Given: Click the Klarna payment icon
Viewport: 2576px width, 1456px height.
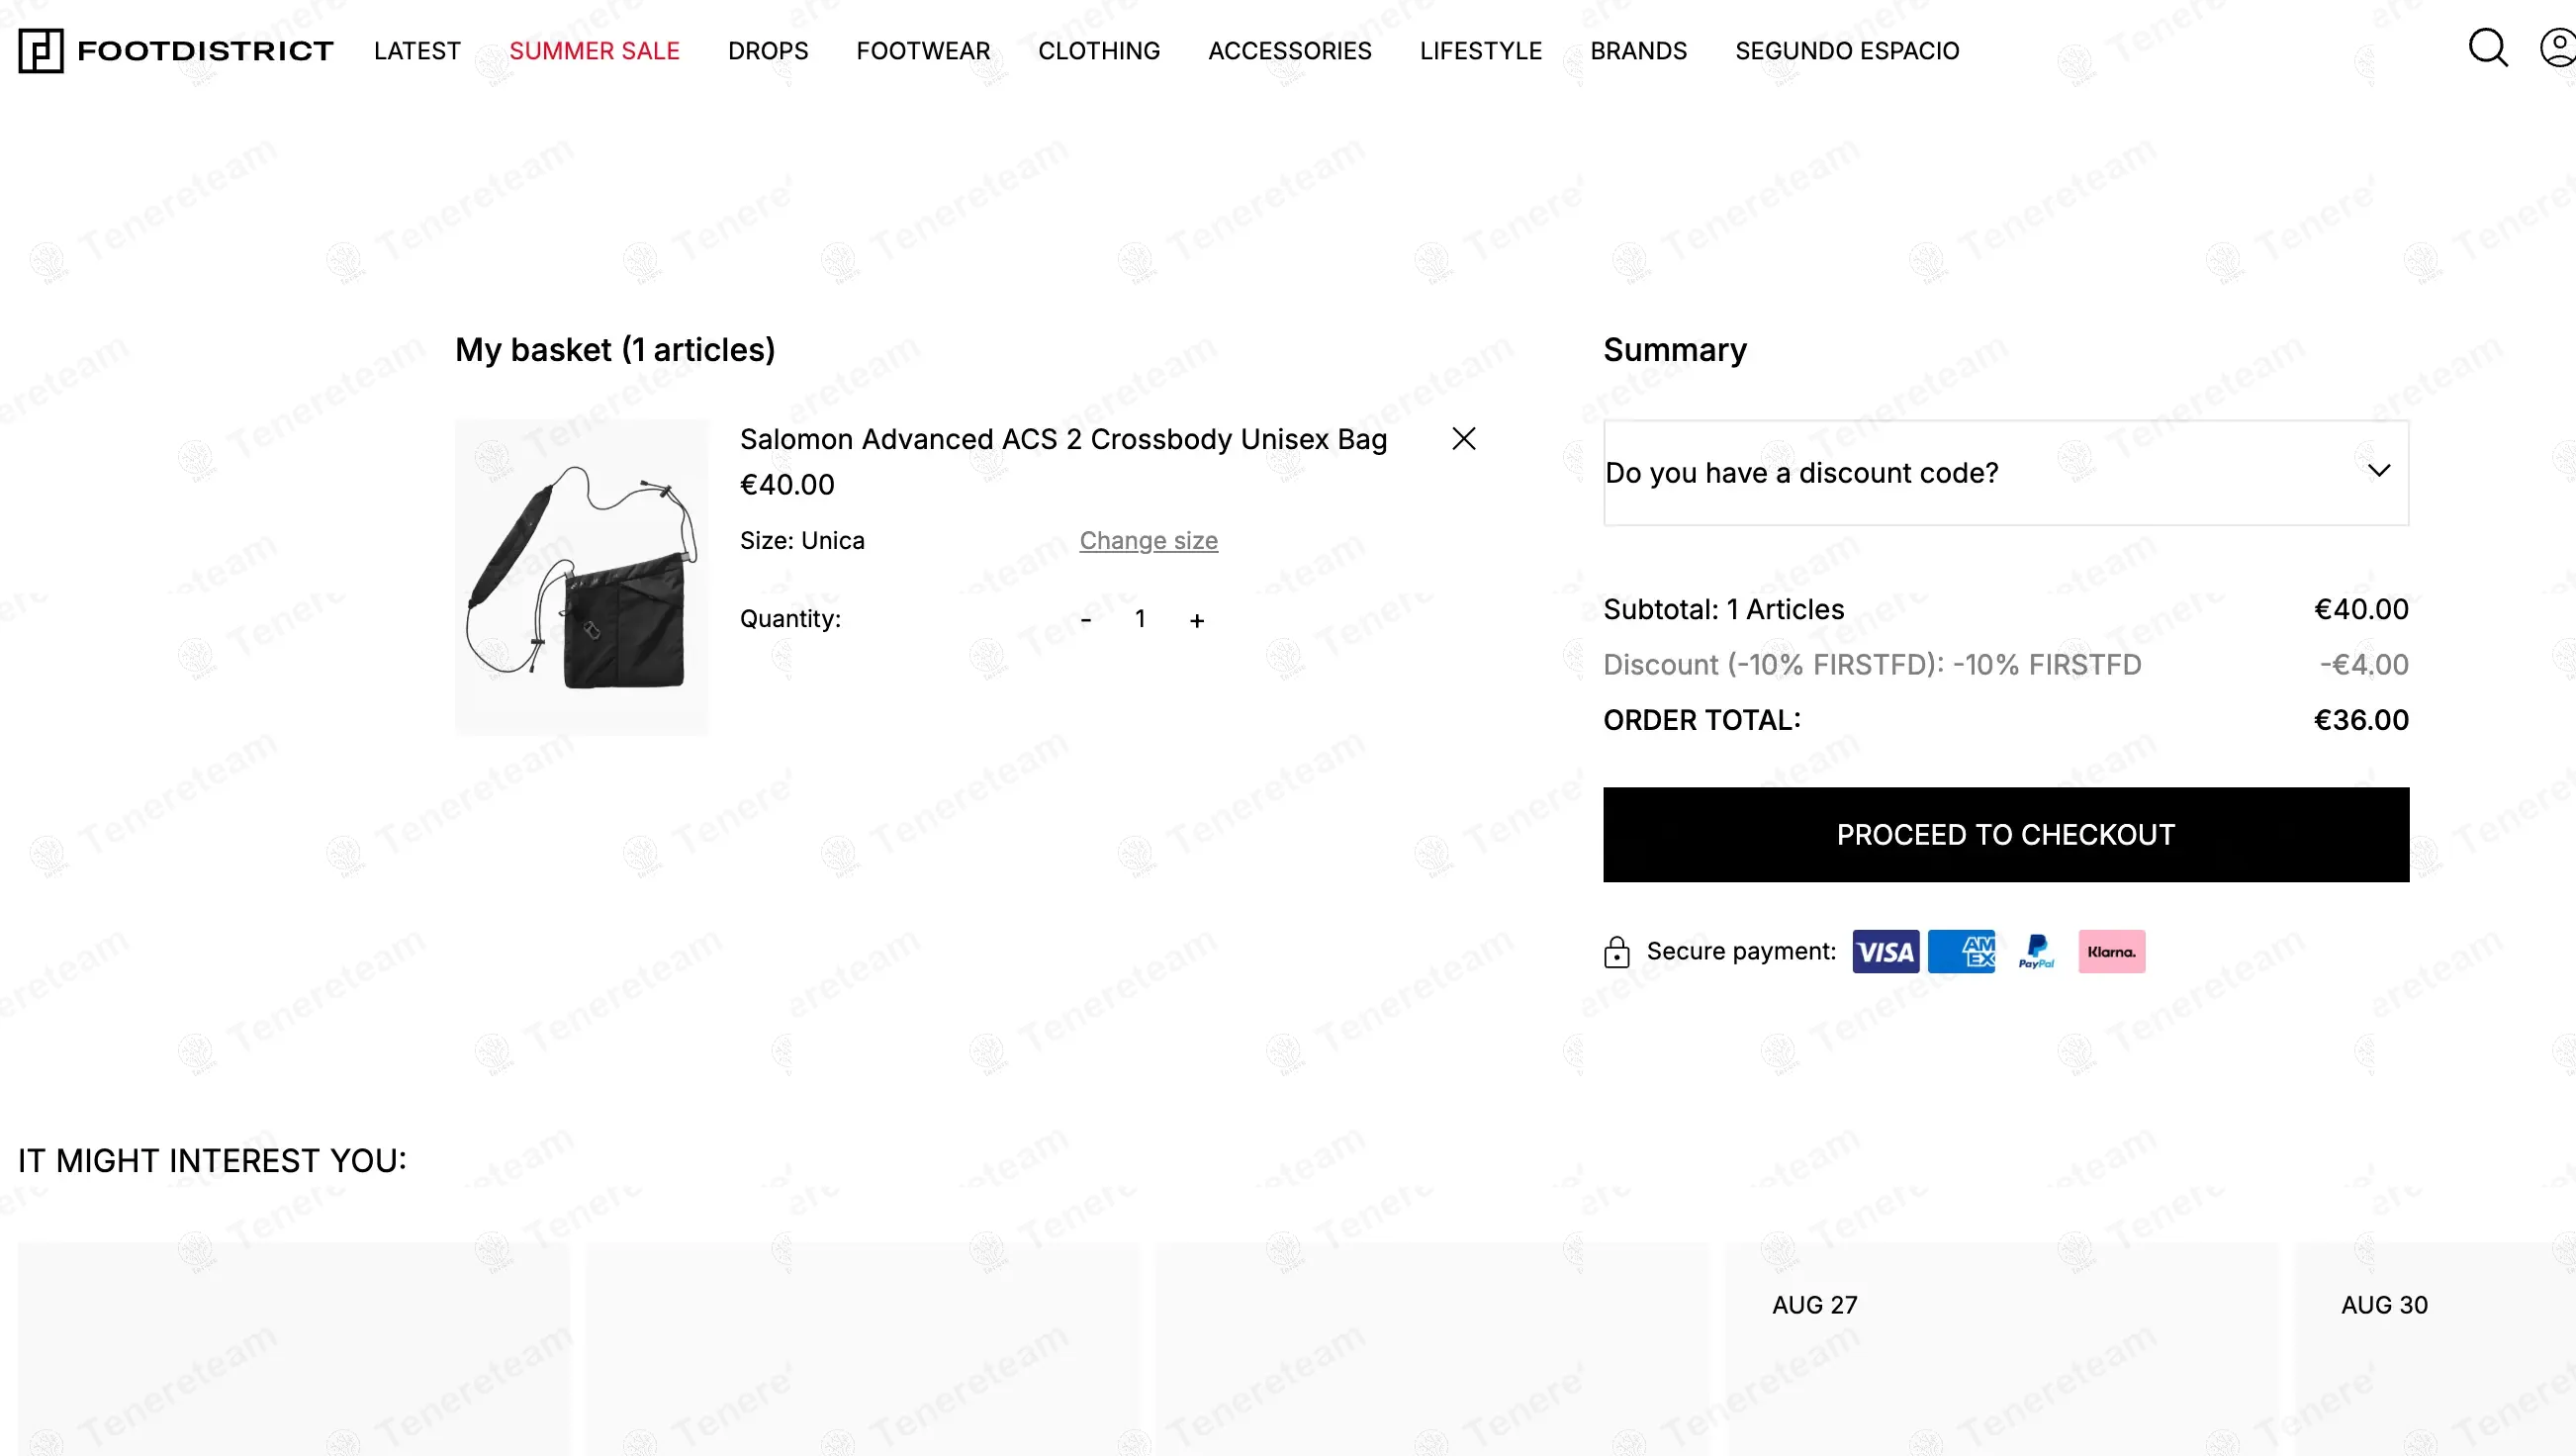Looking at the screenshot, I should point(2111,951).
